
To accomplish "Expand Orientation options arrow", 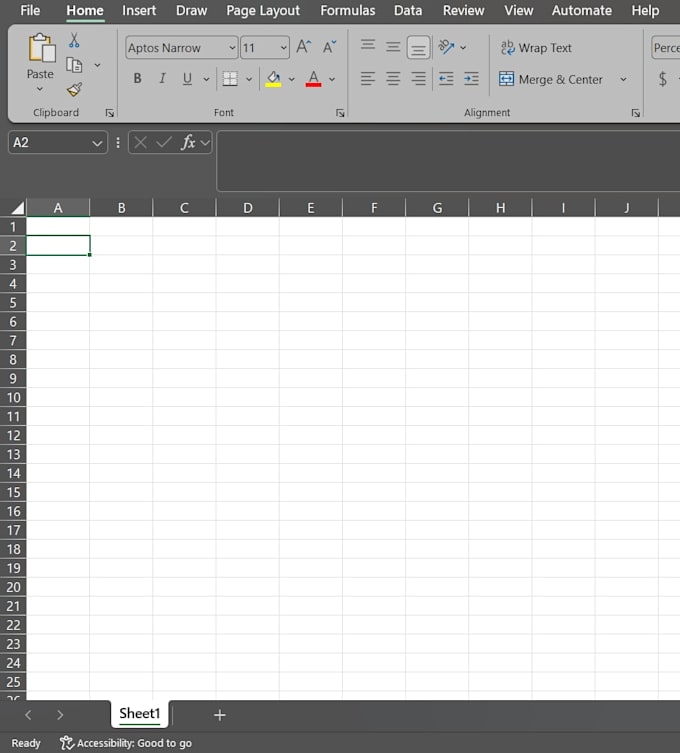I will click(x=463, y=48).
